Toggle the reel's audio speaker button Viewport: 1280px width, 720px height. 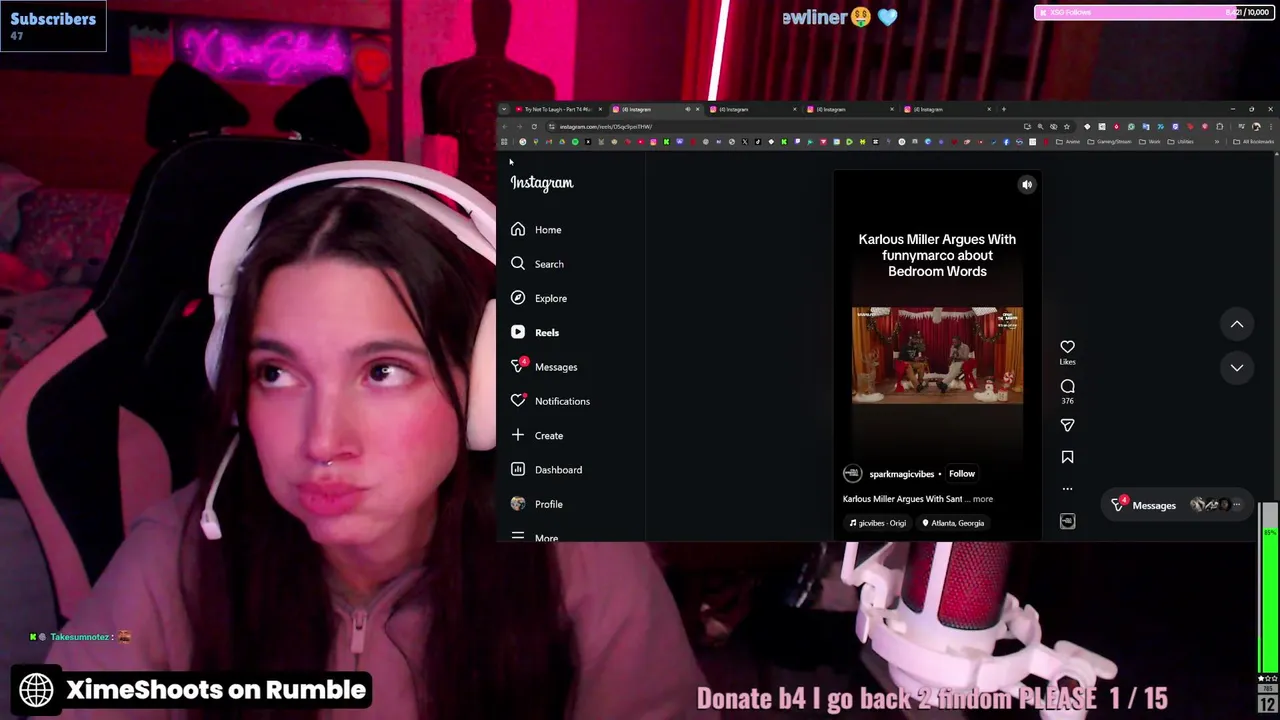1027,185
